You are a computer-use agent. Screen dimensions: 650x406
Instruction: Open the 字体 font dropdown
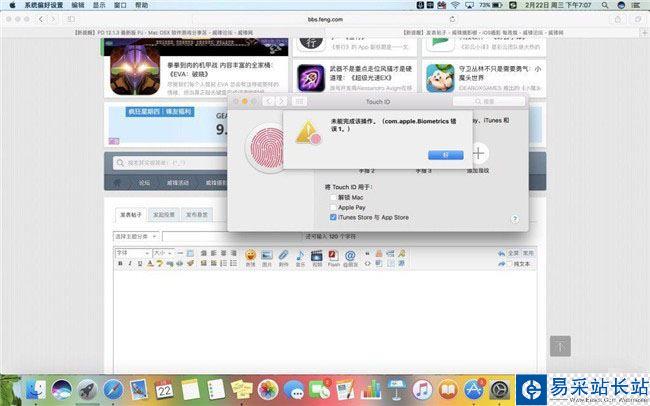tap(133, 253)
